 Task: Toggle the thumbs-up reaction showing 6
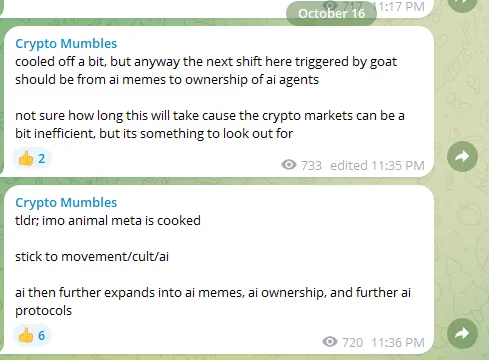(32, 335)
